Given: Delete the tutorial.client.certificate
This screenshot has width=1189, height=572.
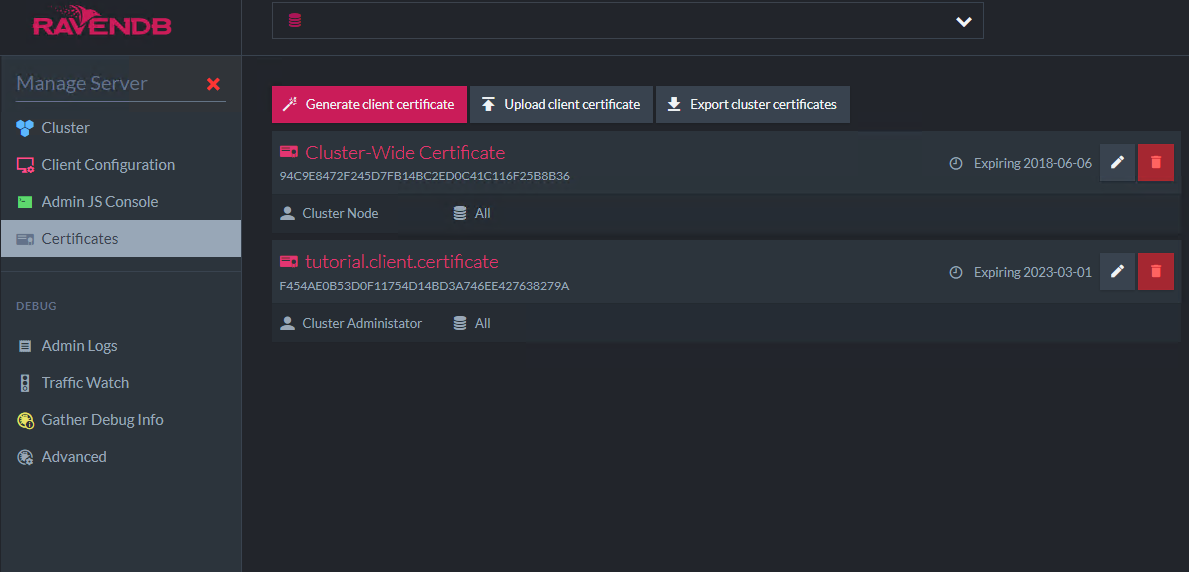Looking at the screenshot, I should click(1156, 272).
